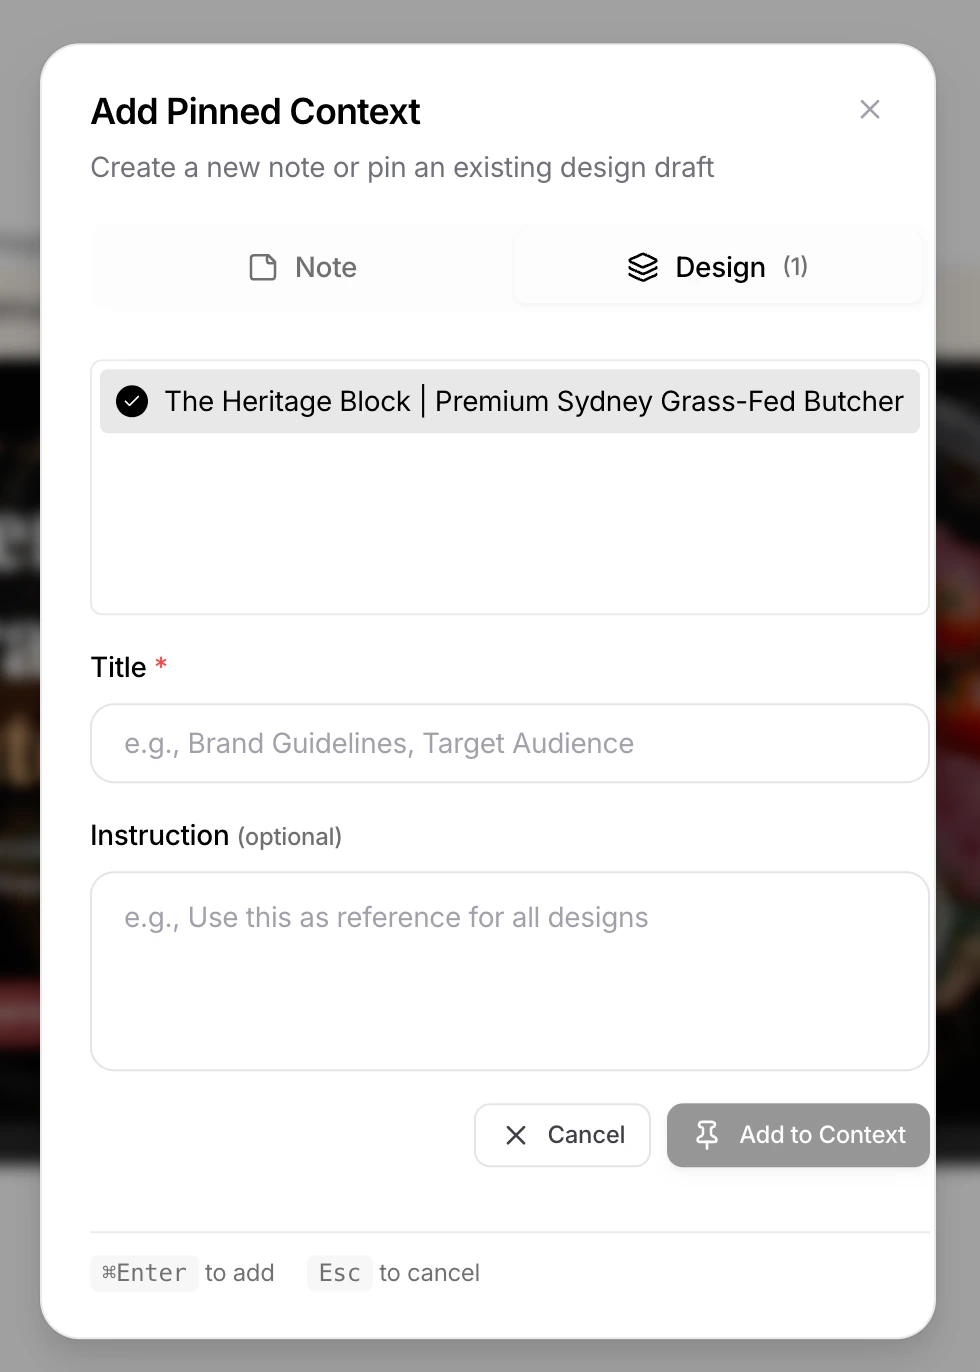Click the Cancel button

click(562, 1135)
